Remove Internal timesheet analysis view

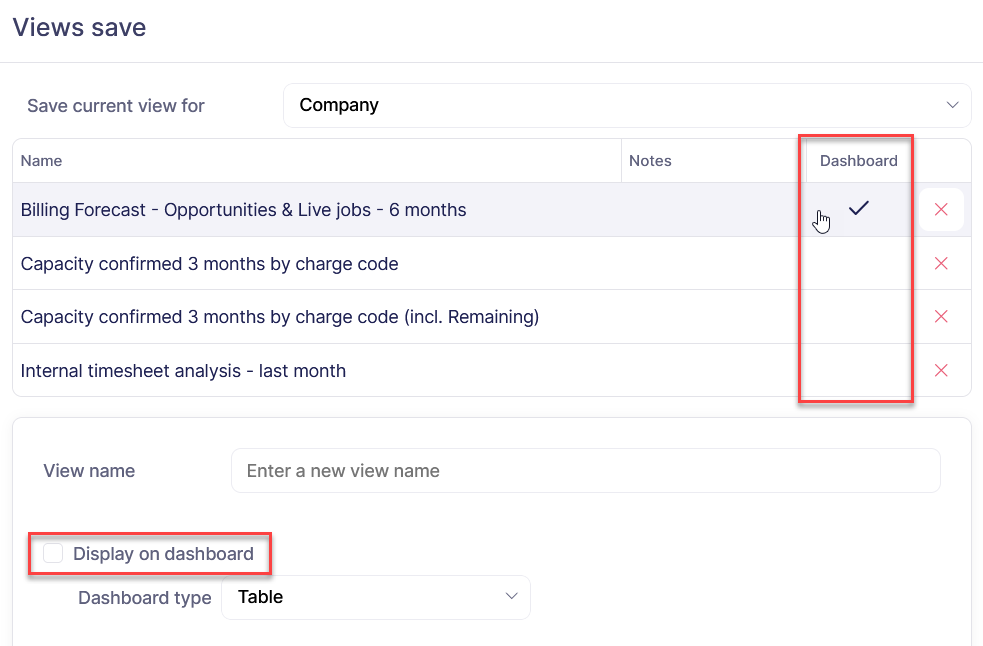[940, 371]
